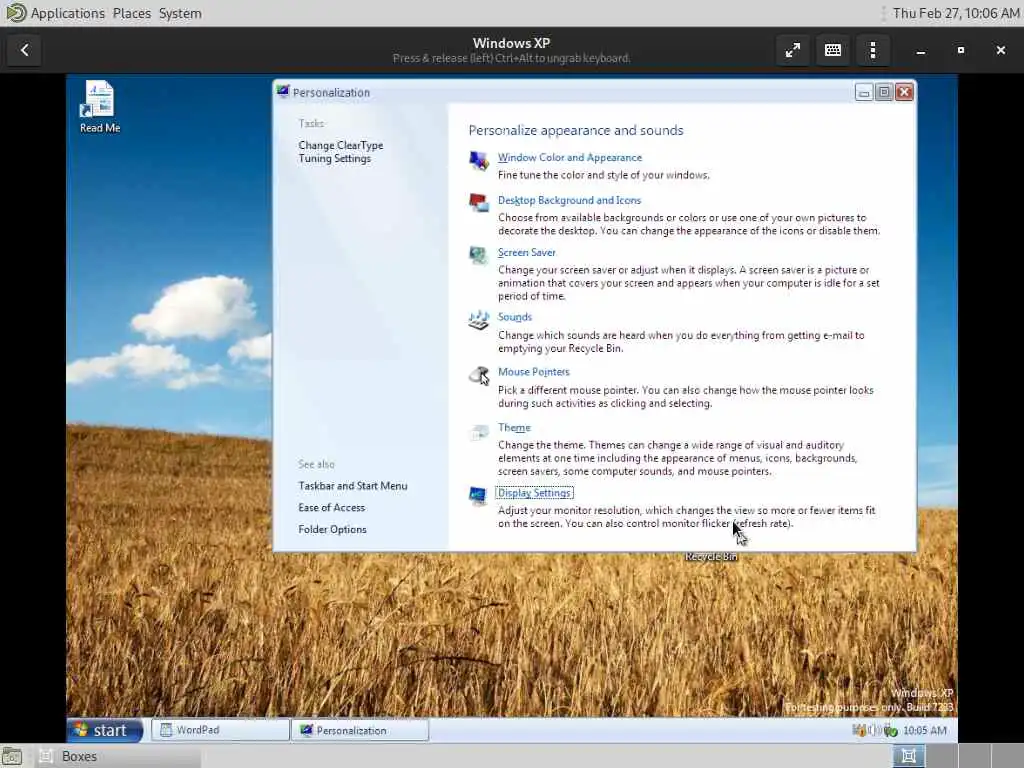Viewport: 1024px width, 768px height.
Task: Toggle fullscreen in Boxes header
Action: [793, 50]
